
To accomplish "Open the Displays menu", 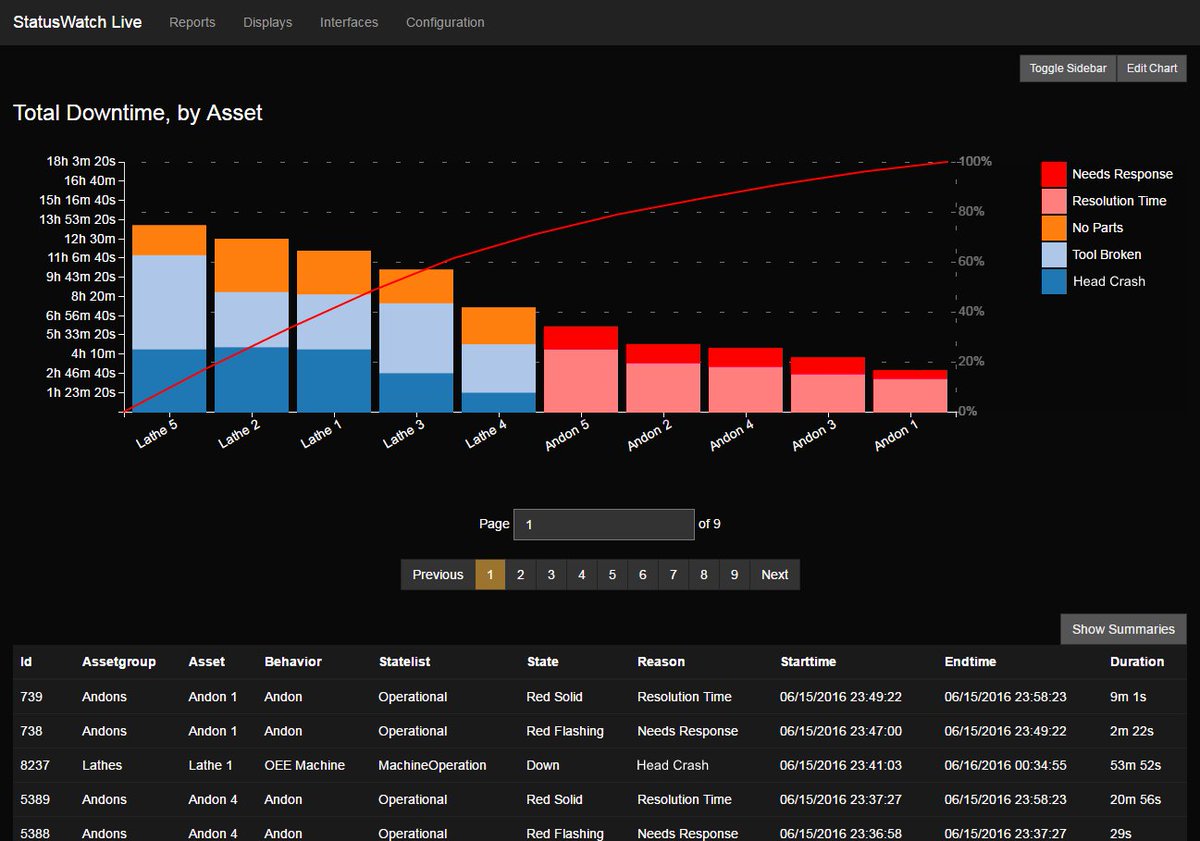I will coord(267,22).
